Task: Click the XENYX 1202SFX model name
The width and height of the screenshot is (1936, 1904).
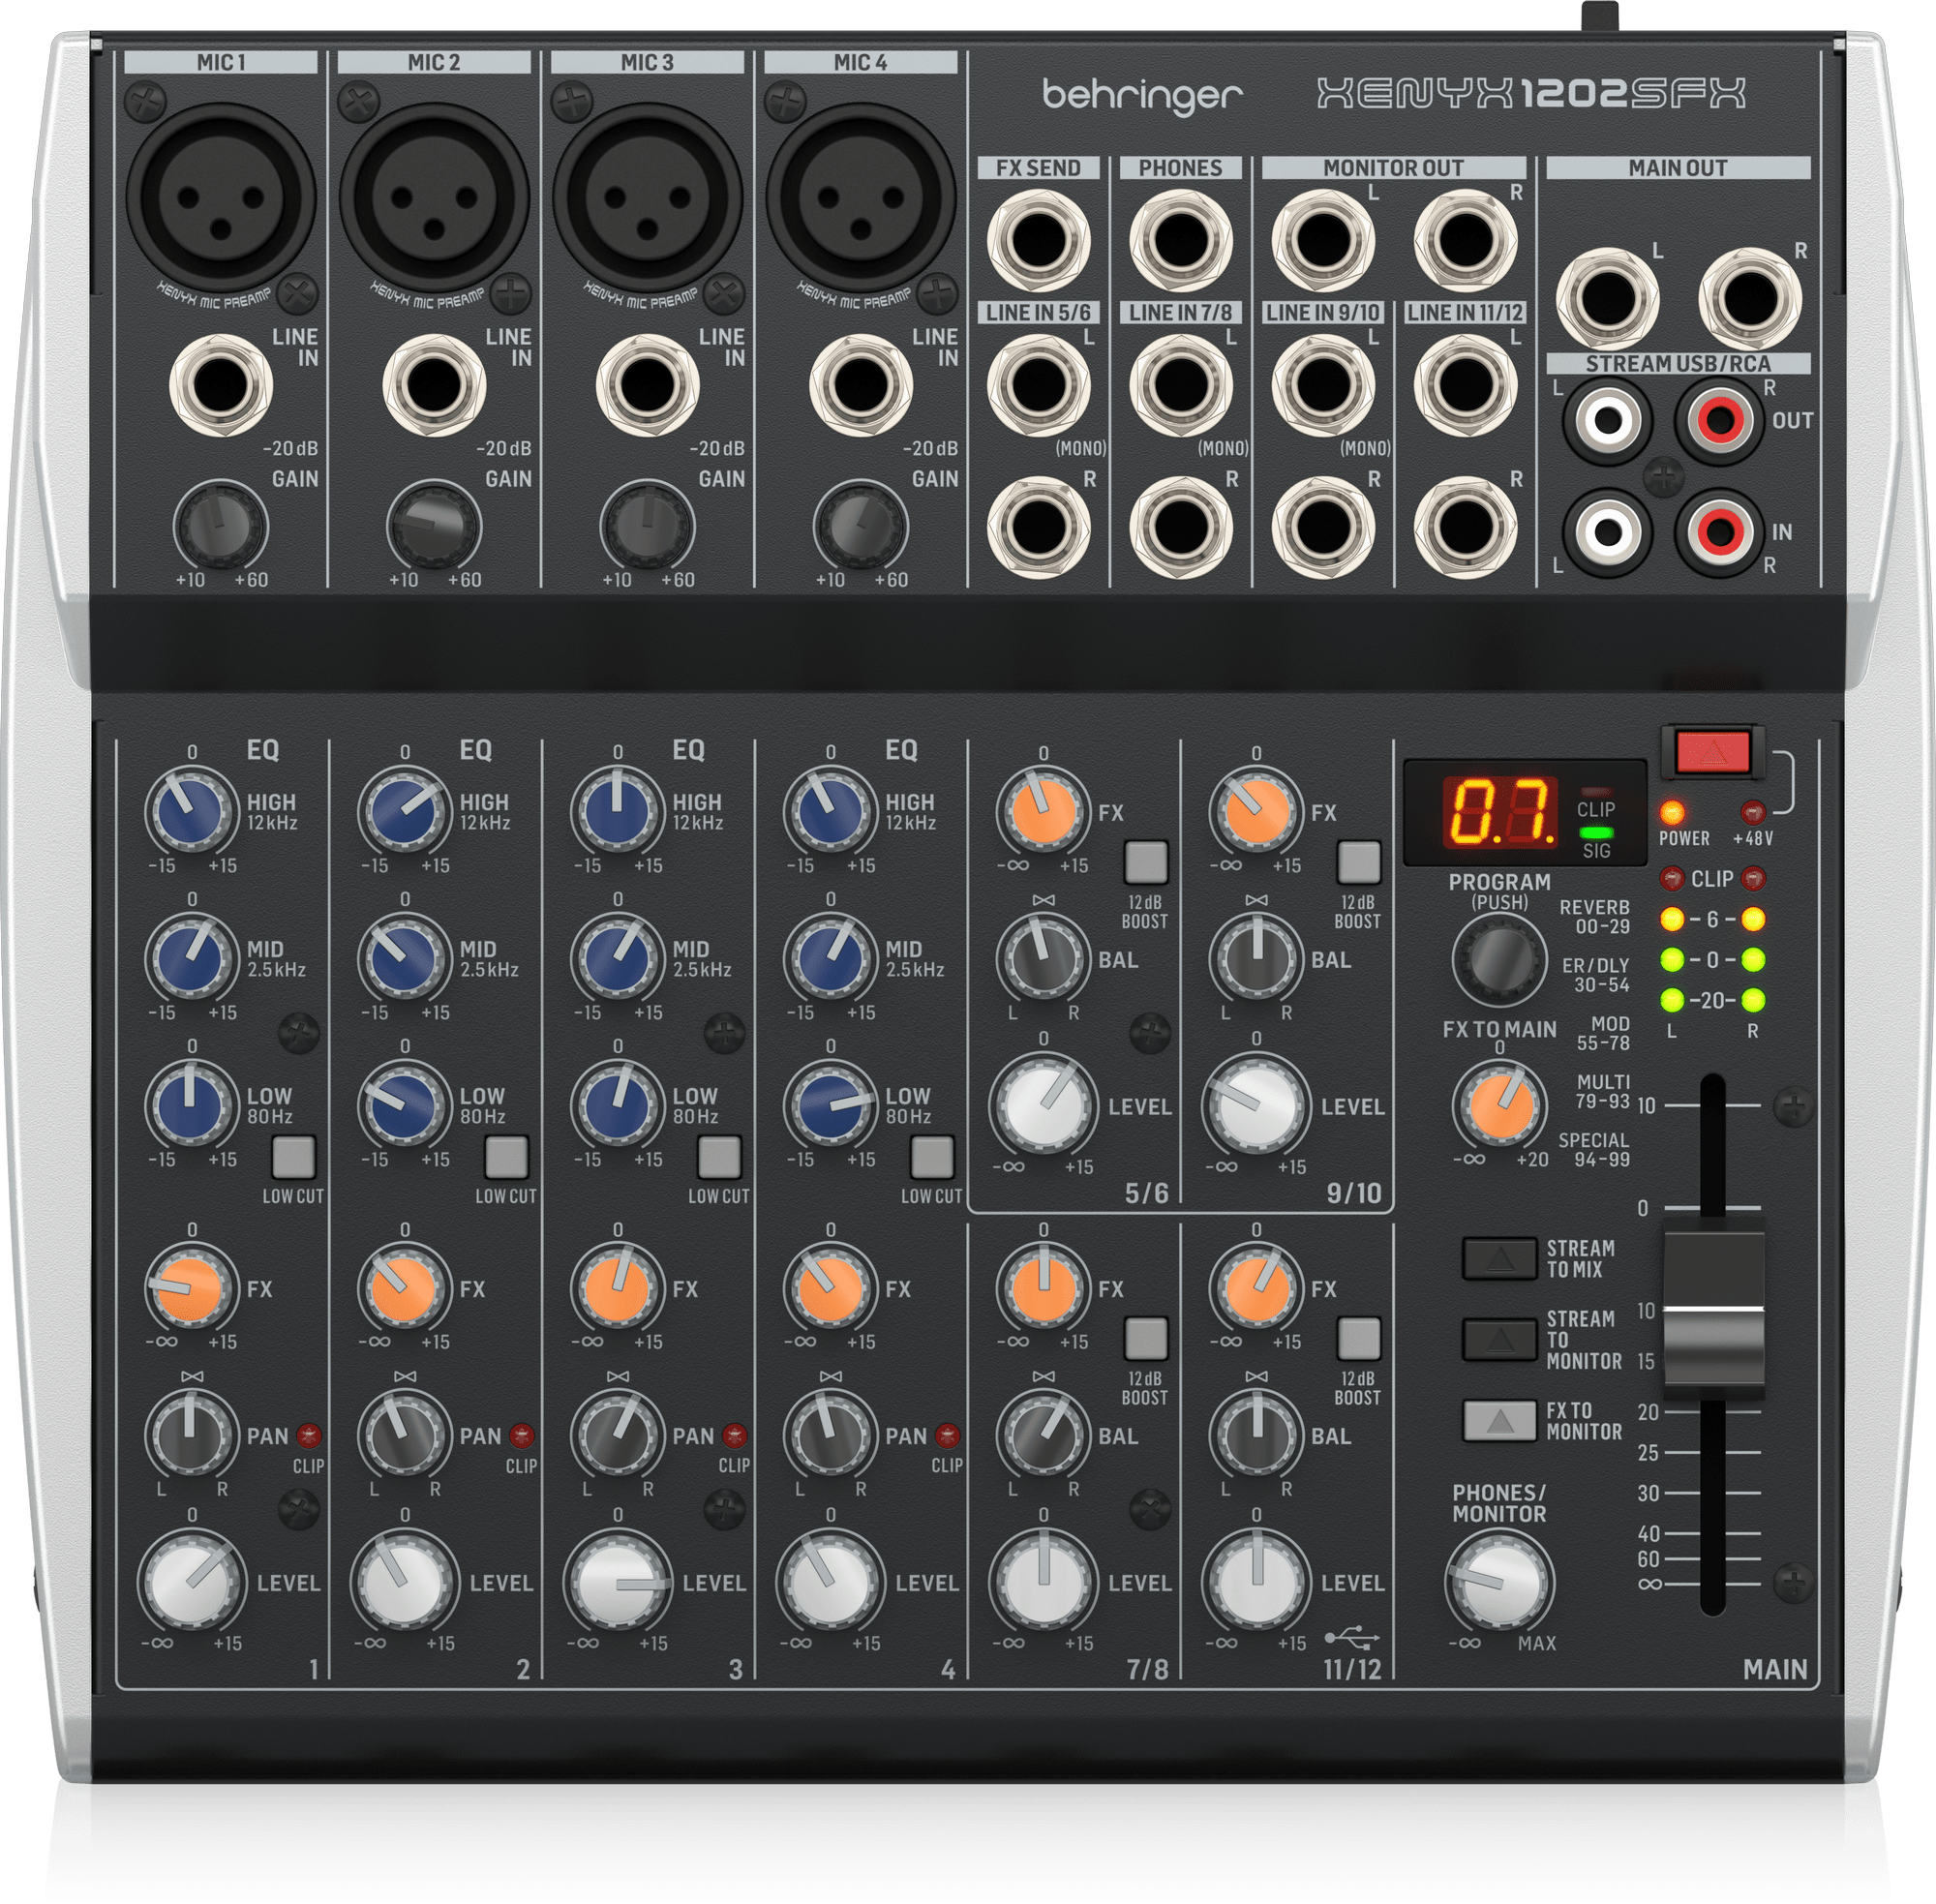Action: pyautogui.click(x=1531, y=93)
